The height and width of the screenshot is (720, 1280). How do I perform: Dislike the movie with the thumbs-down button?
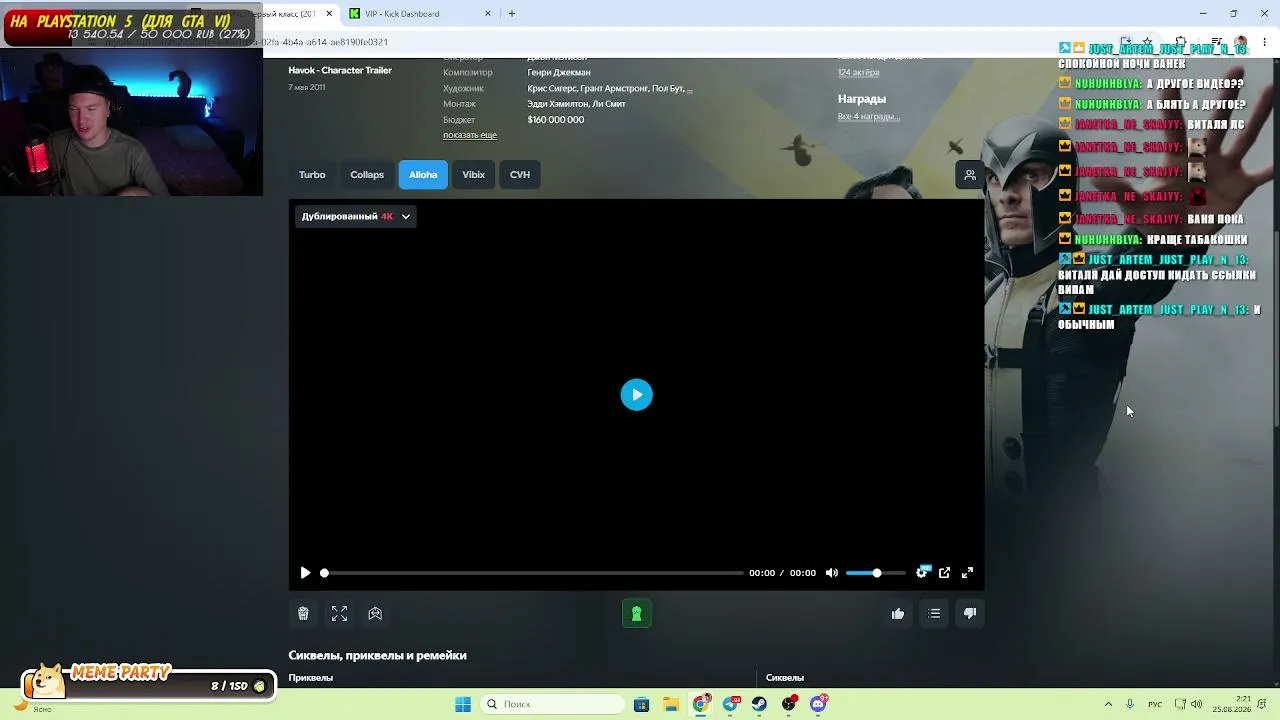coord(970,614)
